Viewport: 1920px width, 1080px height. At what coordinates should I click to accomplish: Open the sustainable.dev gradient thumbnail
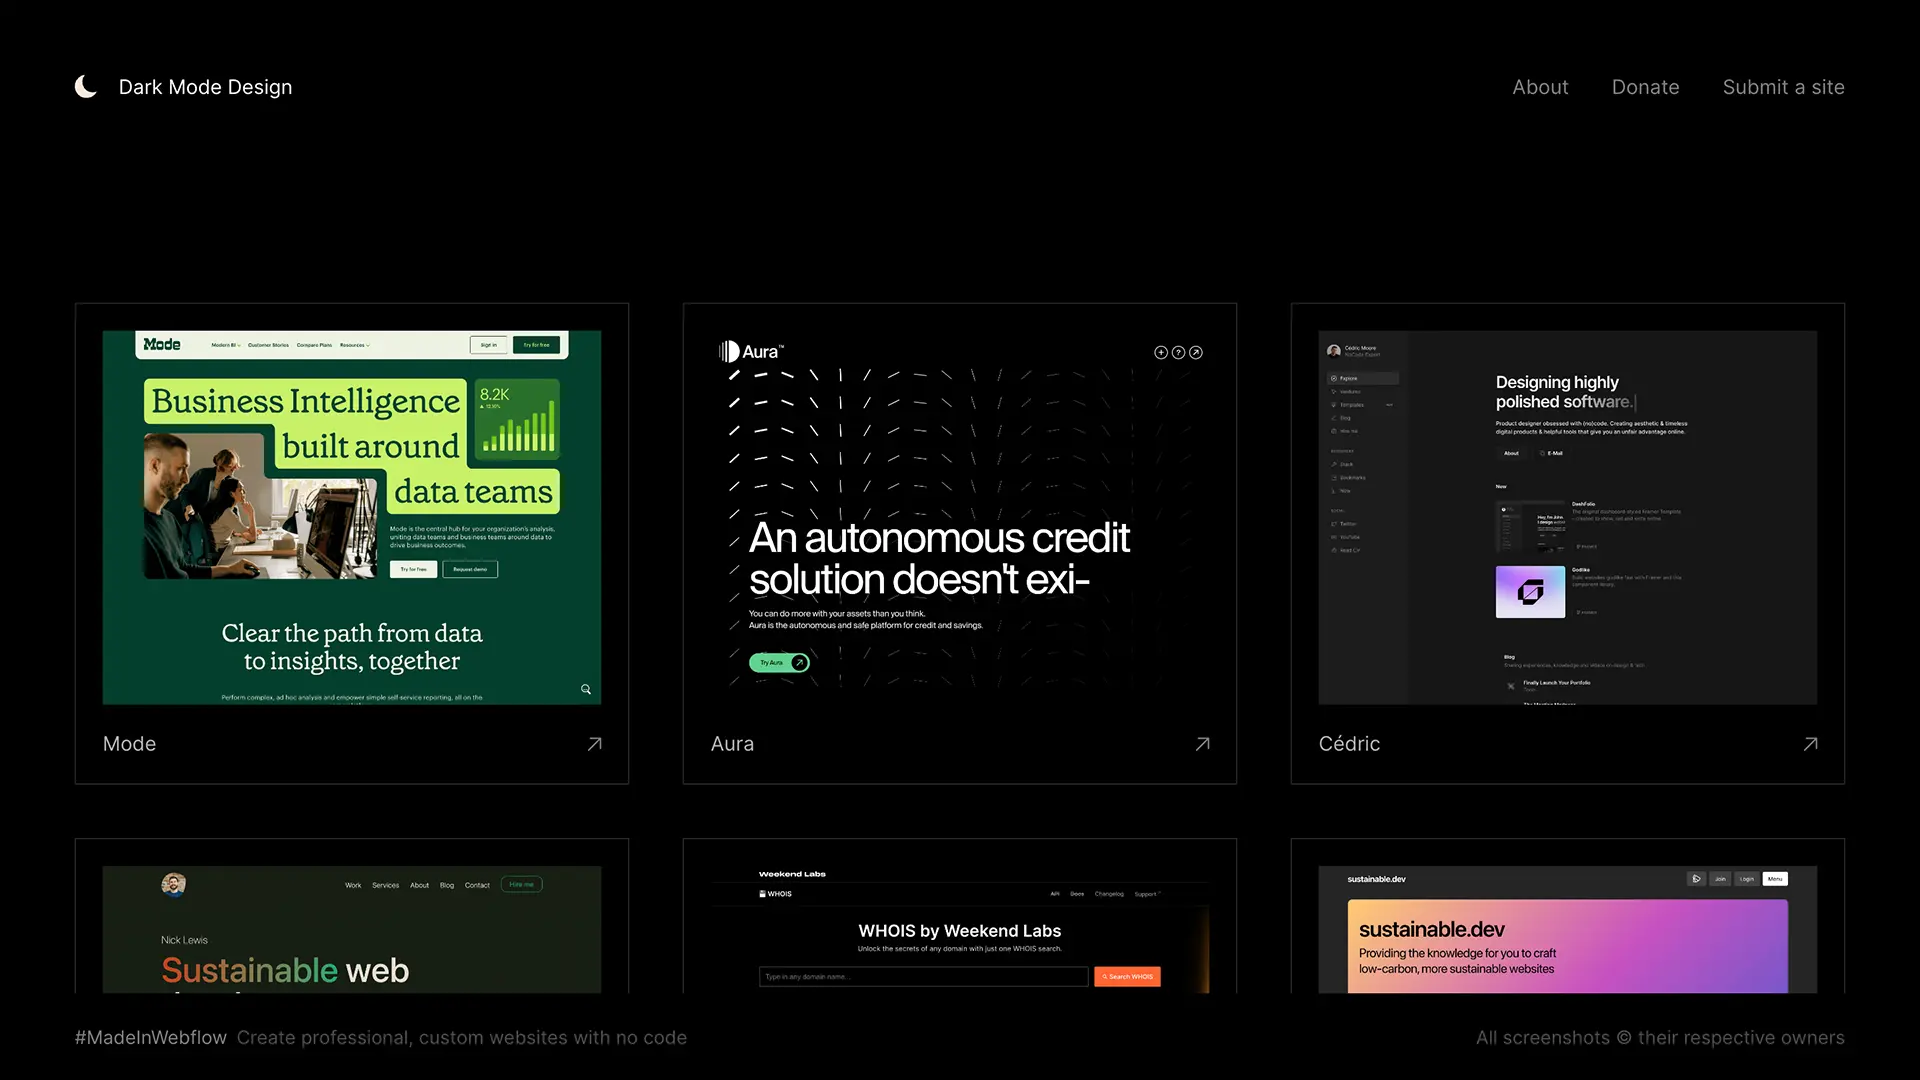click(x=1567, y=945)
